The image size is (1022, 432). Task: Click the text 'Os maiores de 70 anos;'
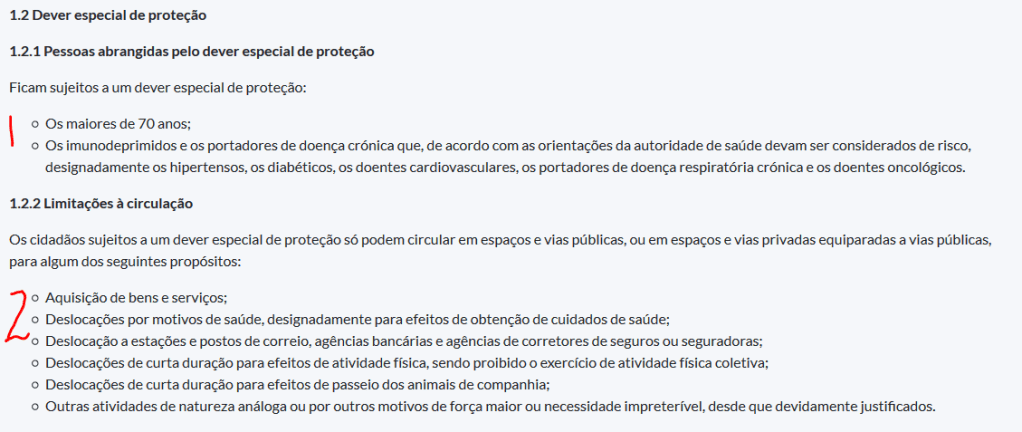click(x=118, y=124)
